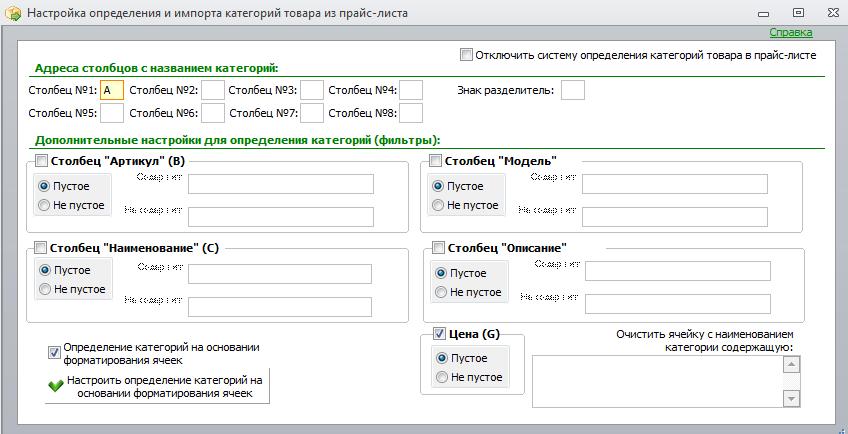Enable Отключить систему определения категорий checkbox
The height and width of the screenshot is (434, 848).
(466, 55)
